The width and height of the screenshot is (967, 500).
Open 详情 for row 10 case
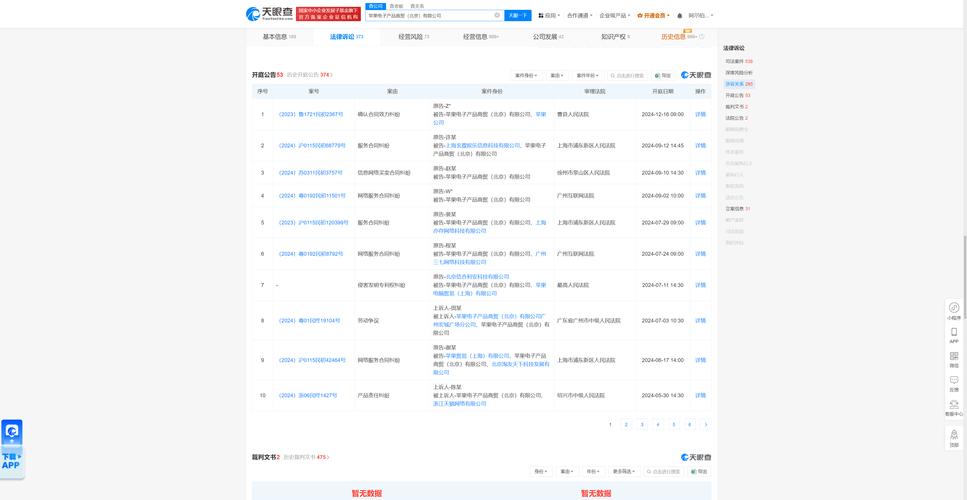[x=700, y=396]
